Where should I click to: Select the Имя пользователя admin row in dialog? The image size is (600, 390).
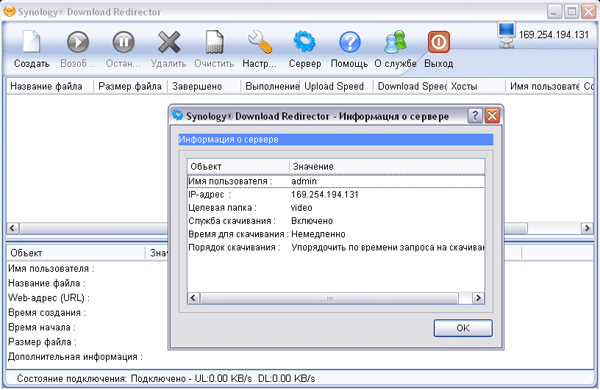pos(336,181)
